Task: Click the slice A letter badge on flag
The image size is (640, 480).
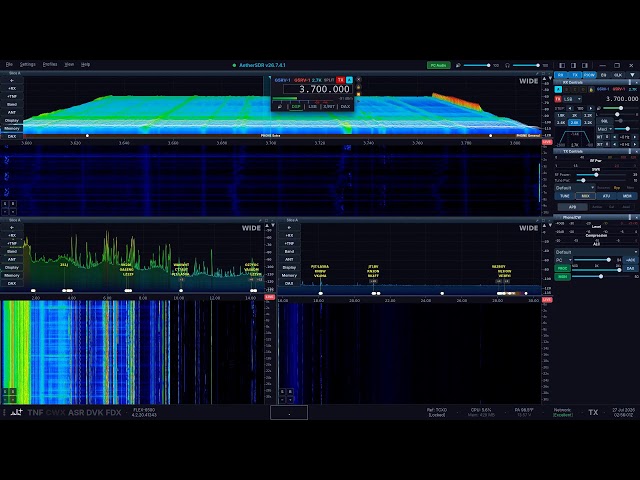Action: pos(349,80)
